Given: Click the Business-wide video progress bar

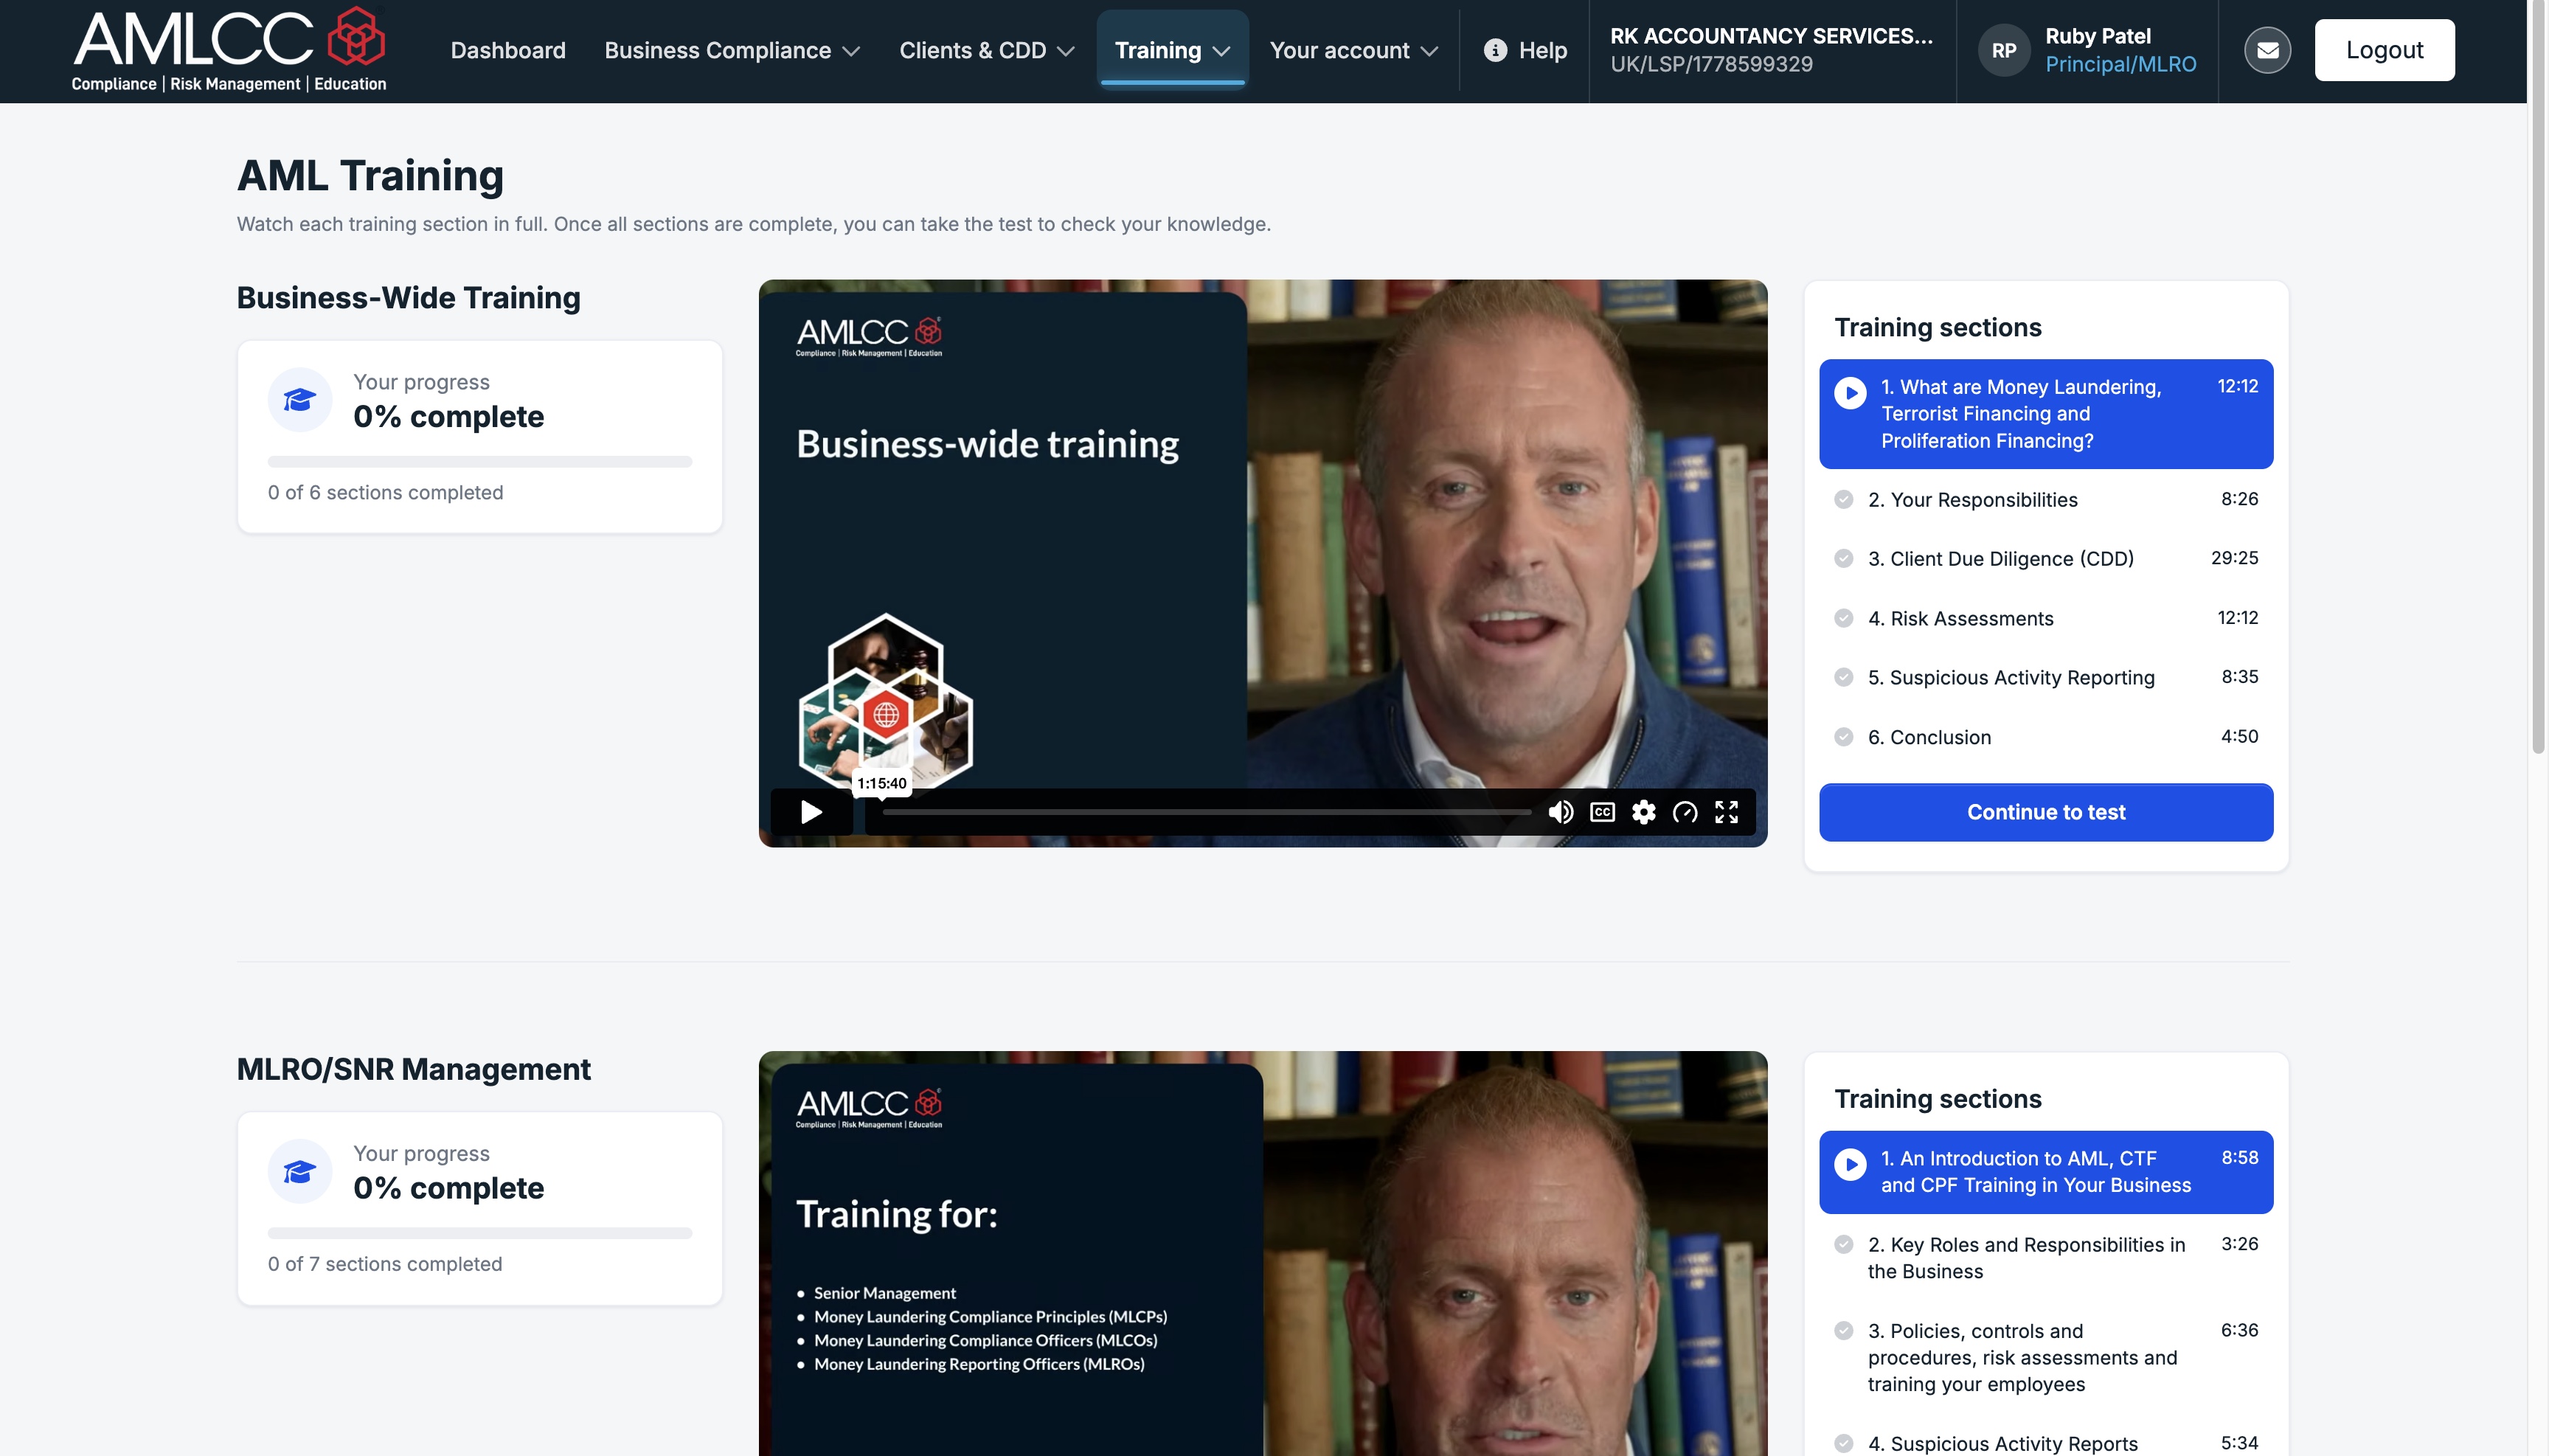Looking at the screenshot, I should pos(1206,812).
